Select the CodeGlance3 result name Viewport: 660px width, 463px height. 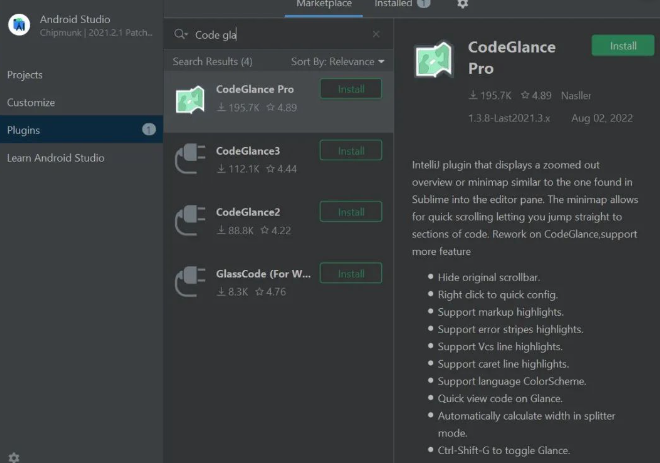tap(248, 151)
